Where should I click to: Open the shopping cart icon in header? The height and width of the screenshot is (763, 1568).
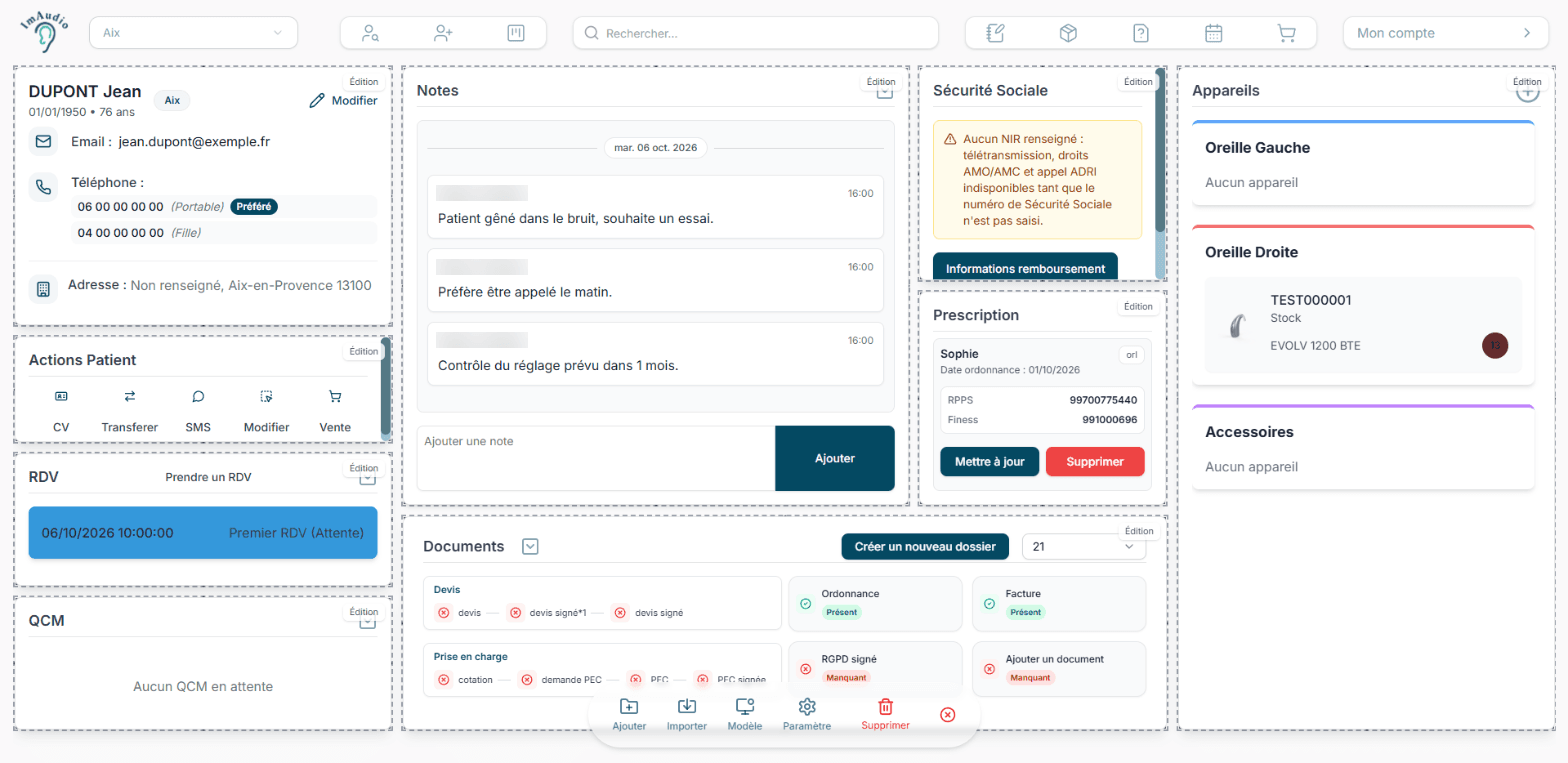pos(1286,33)
